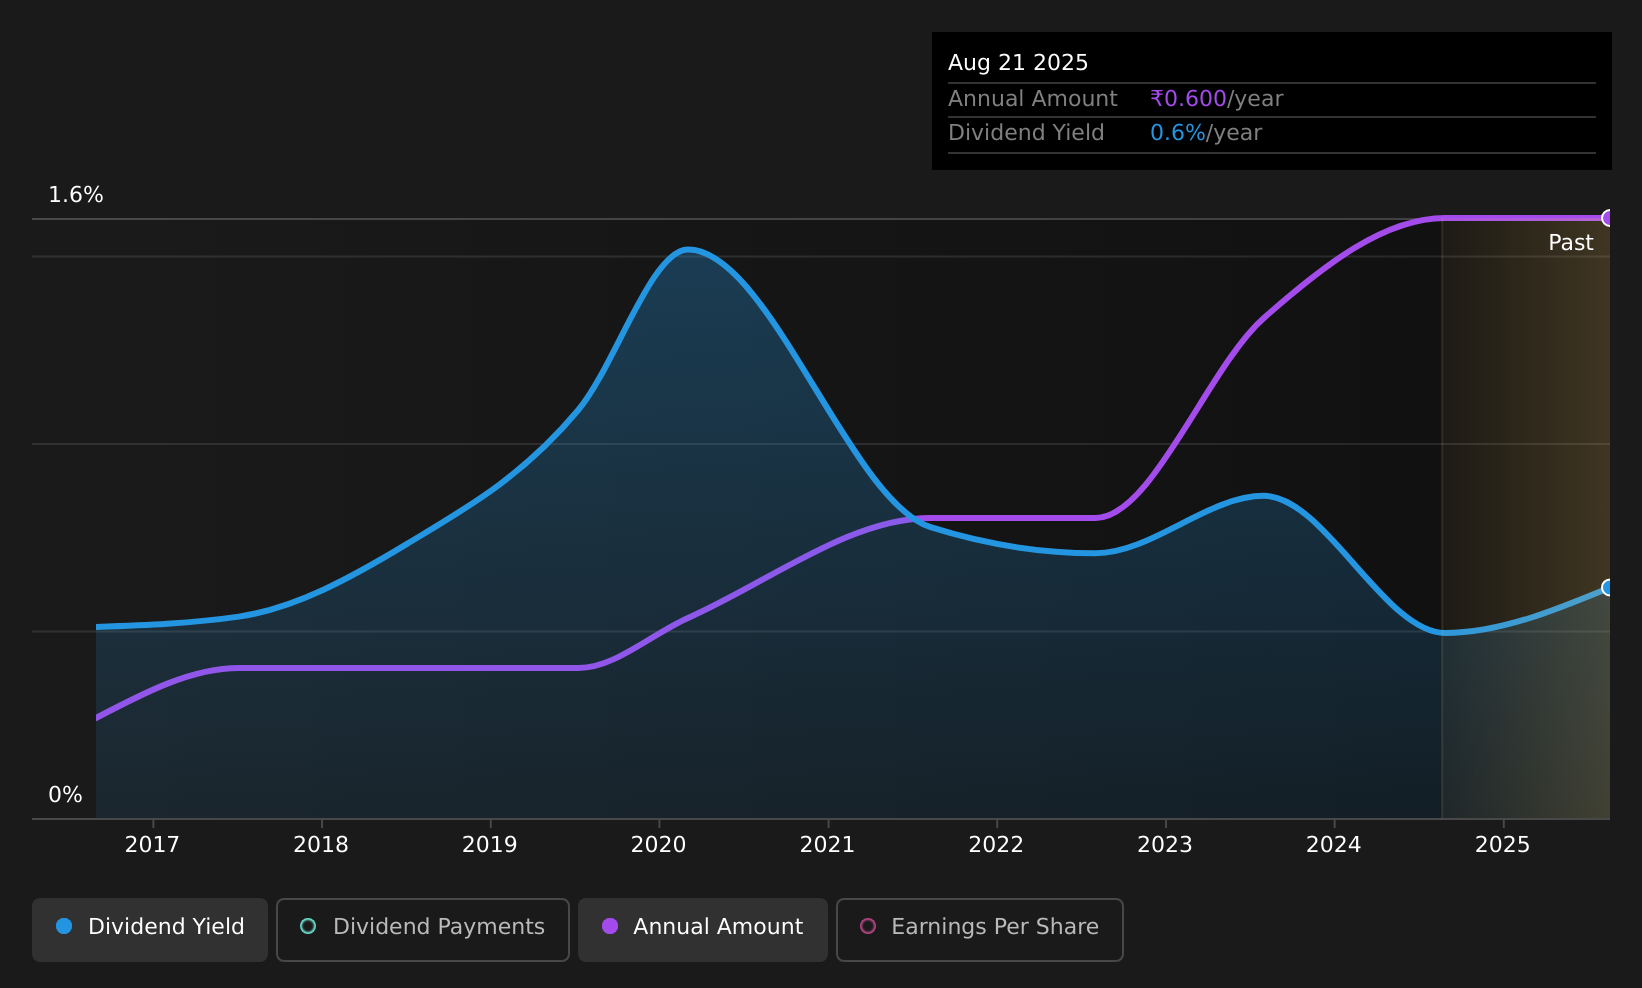The height and width of the screenshot is (988, 1642).
Task: Click the purple endpoint marker at chart top right
Action: point(1608,218)
